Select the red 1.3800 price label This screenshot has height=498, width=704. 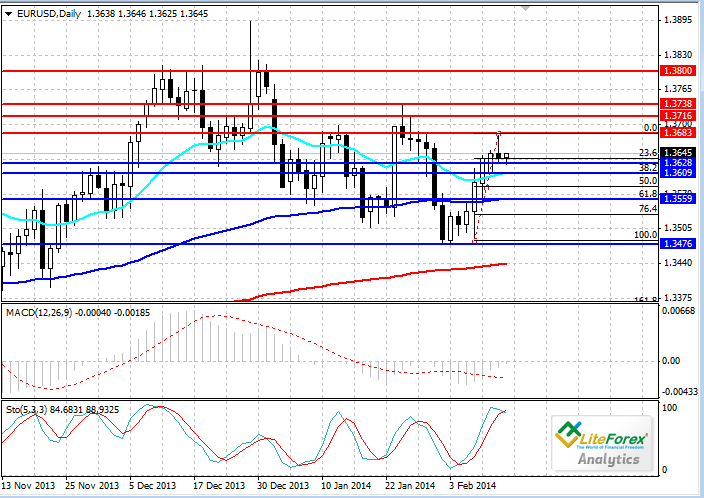(678, 71)
